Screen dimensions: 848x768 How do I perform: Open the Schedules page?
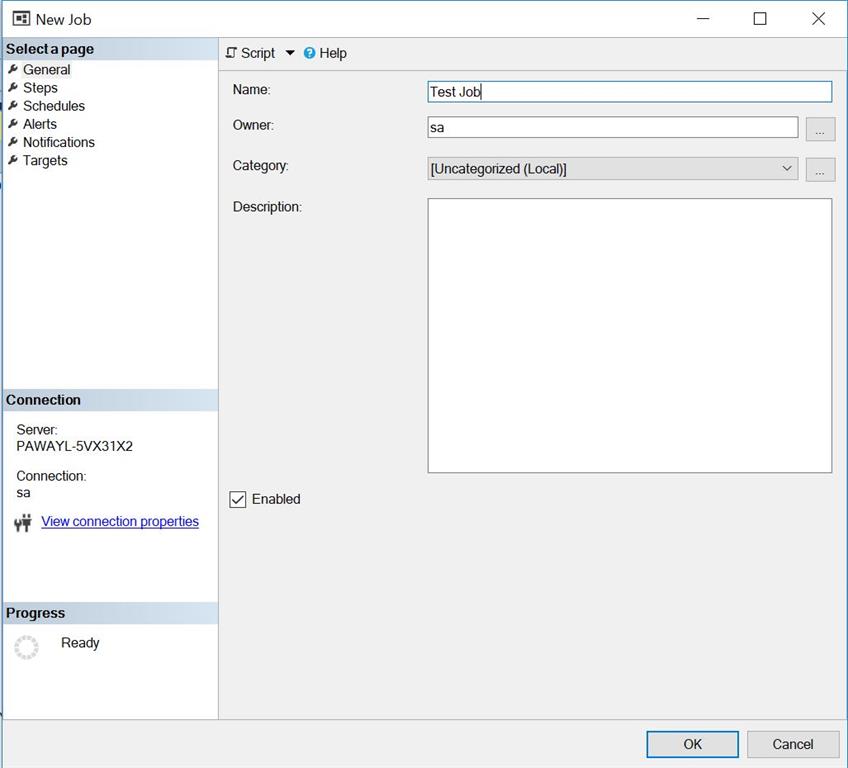pyautogui.click(x=53, y=105)
